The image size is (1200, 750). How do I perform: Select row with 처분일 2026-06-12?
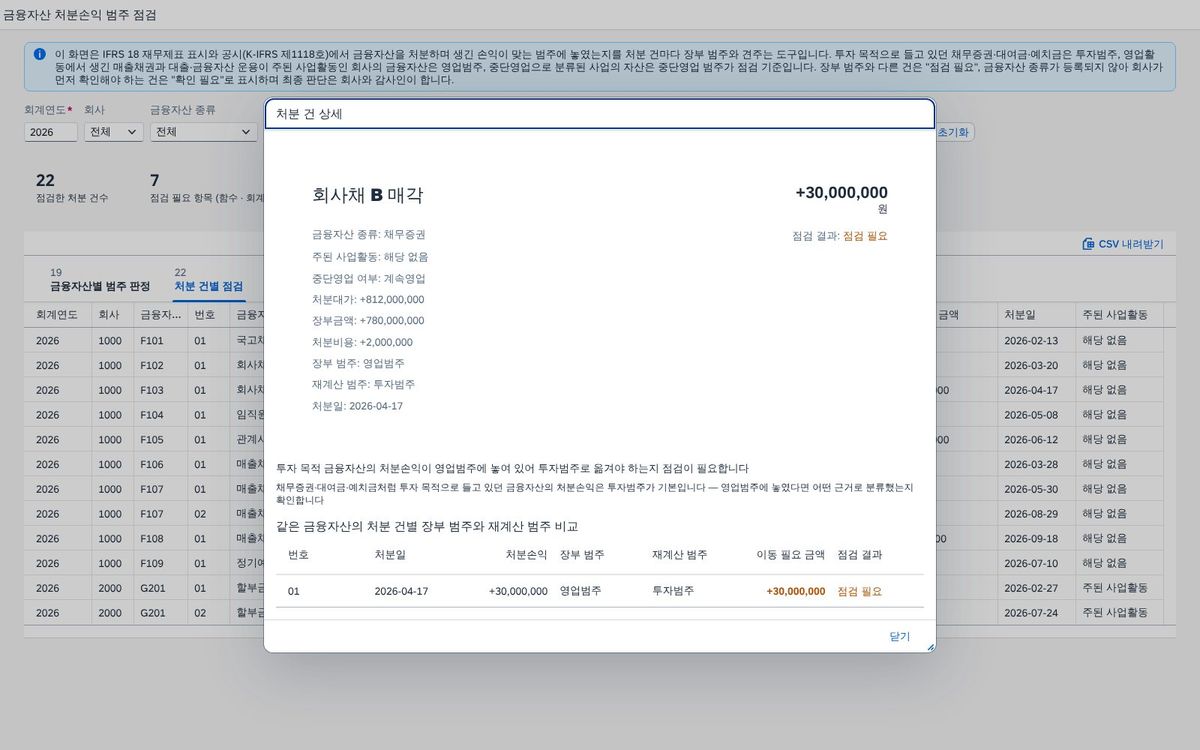coord(600,439)
